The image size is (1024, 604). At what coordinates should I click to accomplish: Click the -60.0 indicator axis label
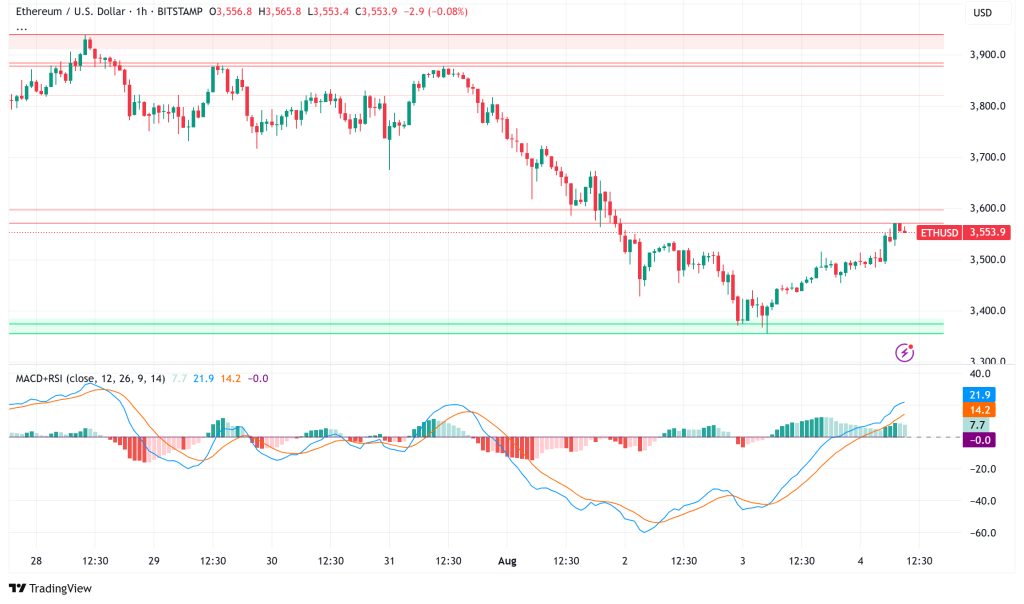pyautogui.click(x=982, y=533)
